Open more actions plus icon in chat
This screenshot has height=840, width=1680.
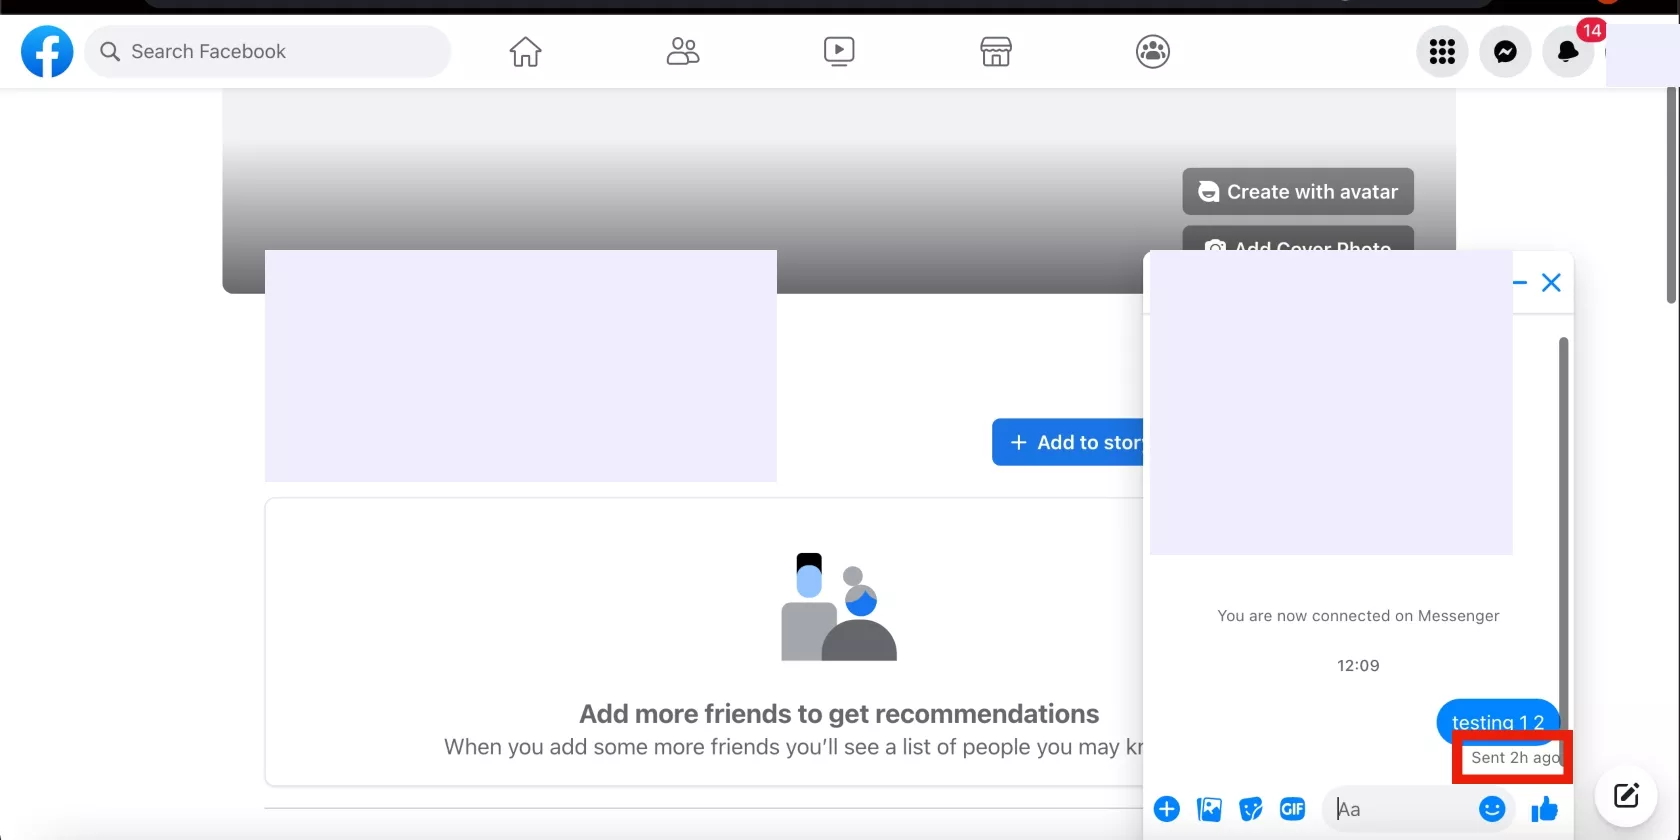[x=1167, y=809]
